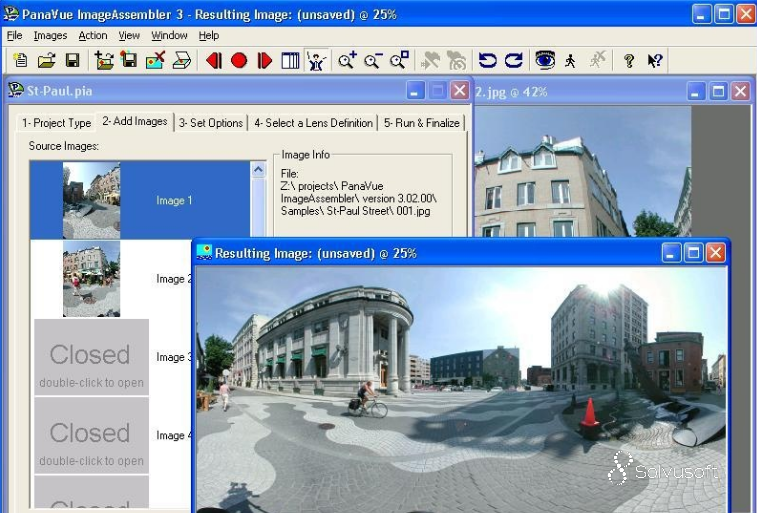Switch to 4- Select a Lens Definition tab
The image size is (757, 513).
(x=313, y=123)
